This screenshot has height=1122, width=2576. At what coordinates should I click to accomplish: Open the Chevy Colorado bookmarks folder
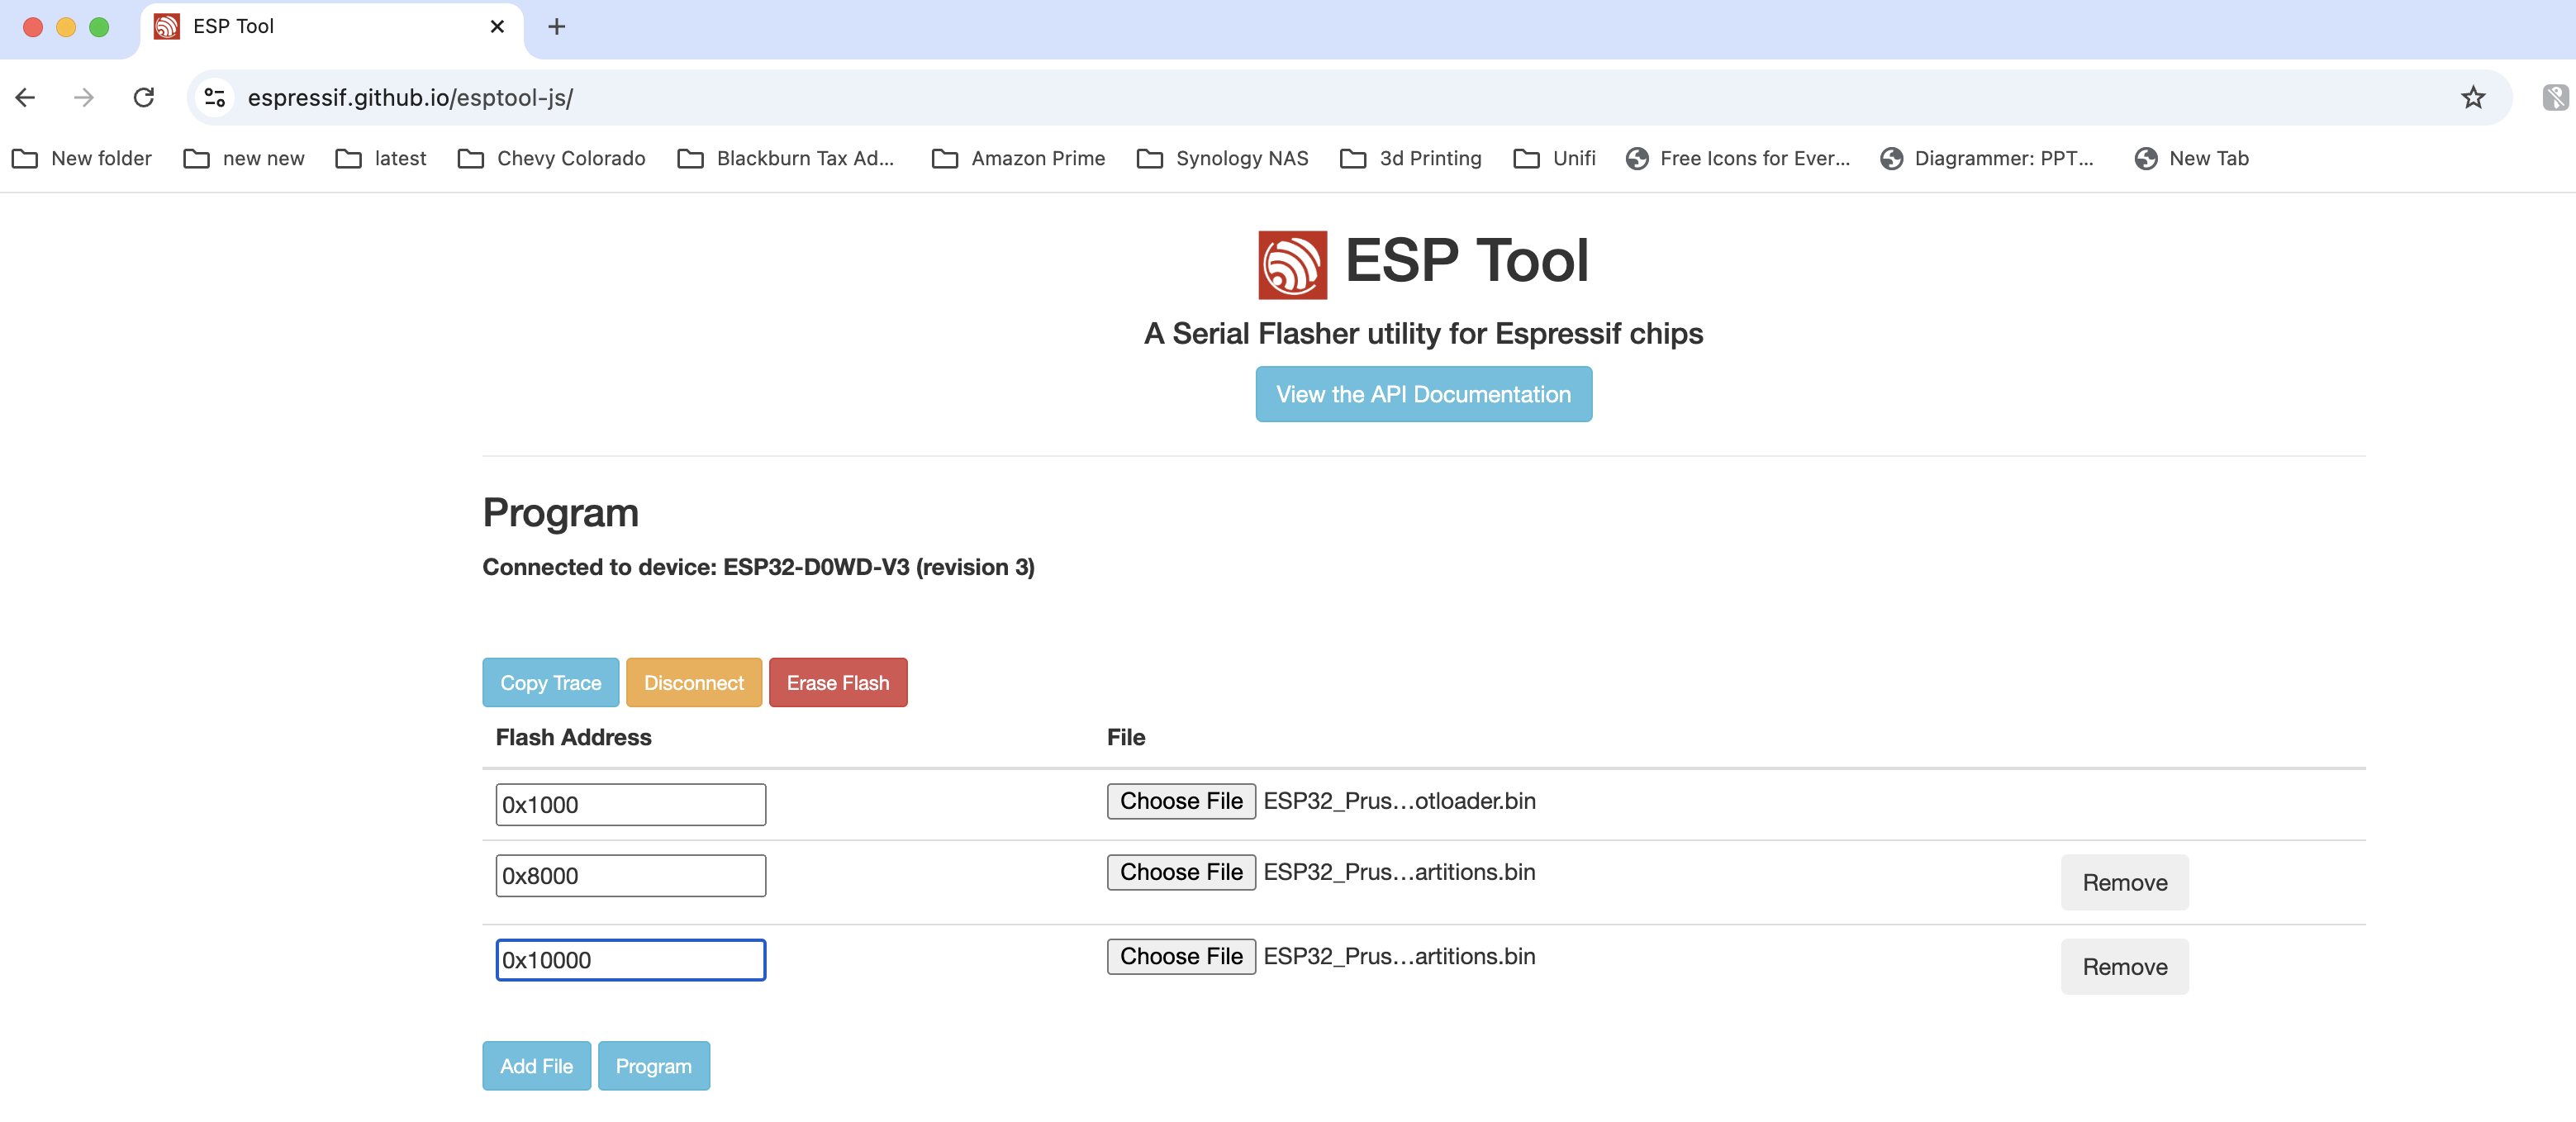point(551,158)
